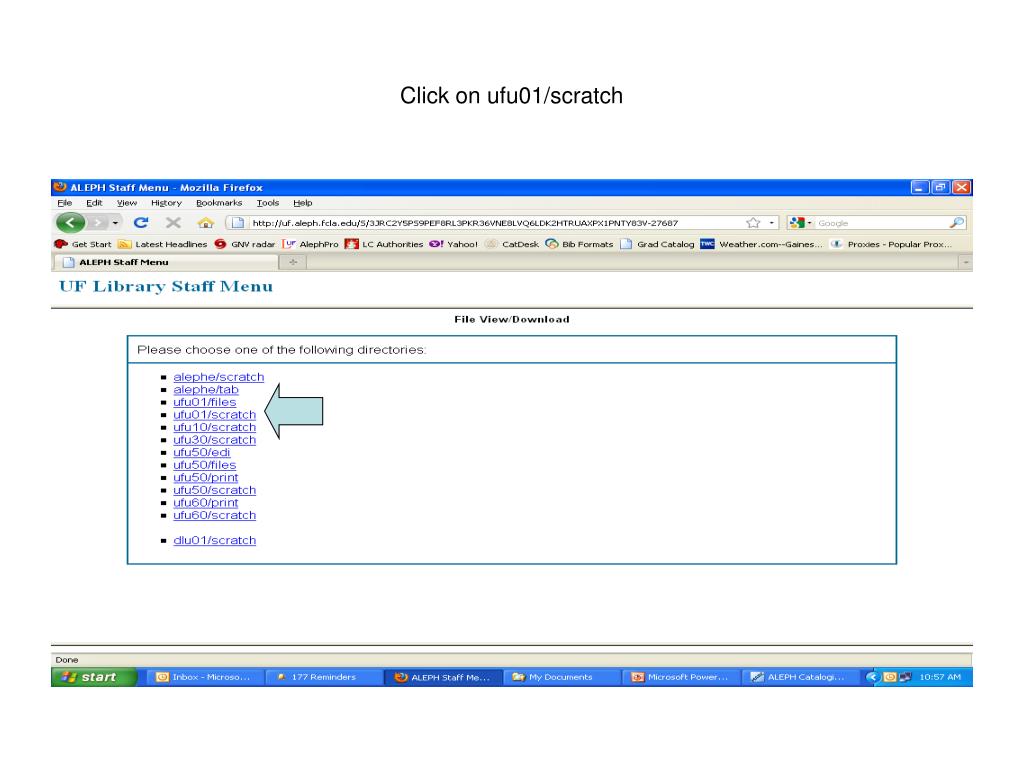Bookmark this page with the star icon
The height and width of the screenshot is (768, 1024).
click(753, 223)
